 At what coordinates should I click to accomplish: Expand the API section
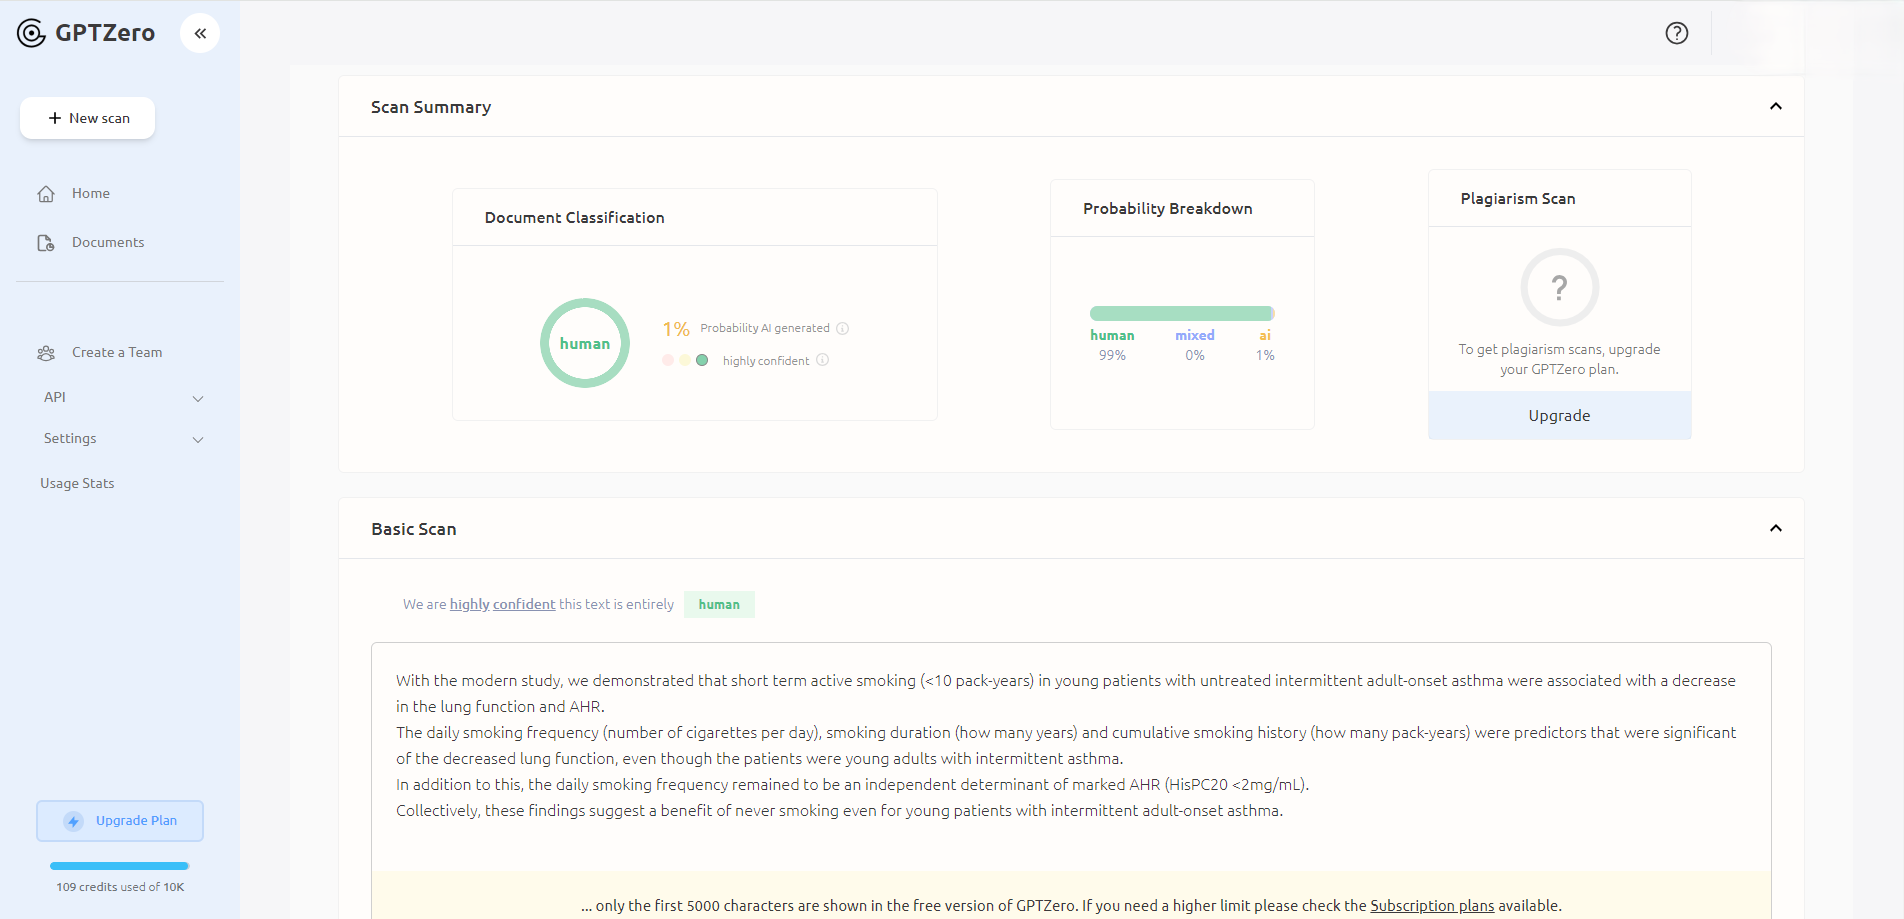click(197, 397)
